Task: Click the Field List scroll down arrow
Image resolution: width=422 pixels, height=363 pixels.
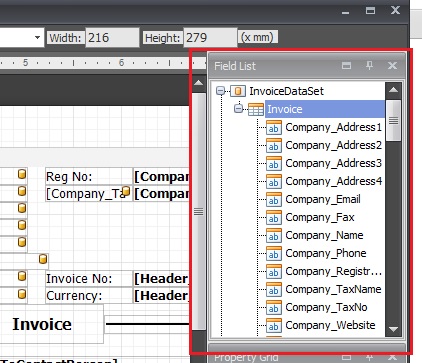Action: click(x=393, y=329)
